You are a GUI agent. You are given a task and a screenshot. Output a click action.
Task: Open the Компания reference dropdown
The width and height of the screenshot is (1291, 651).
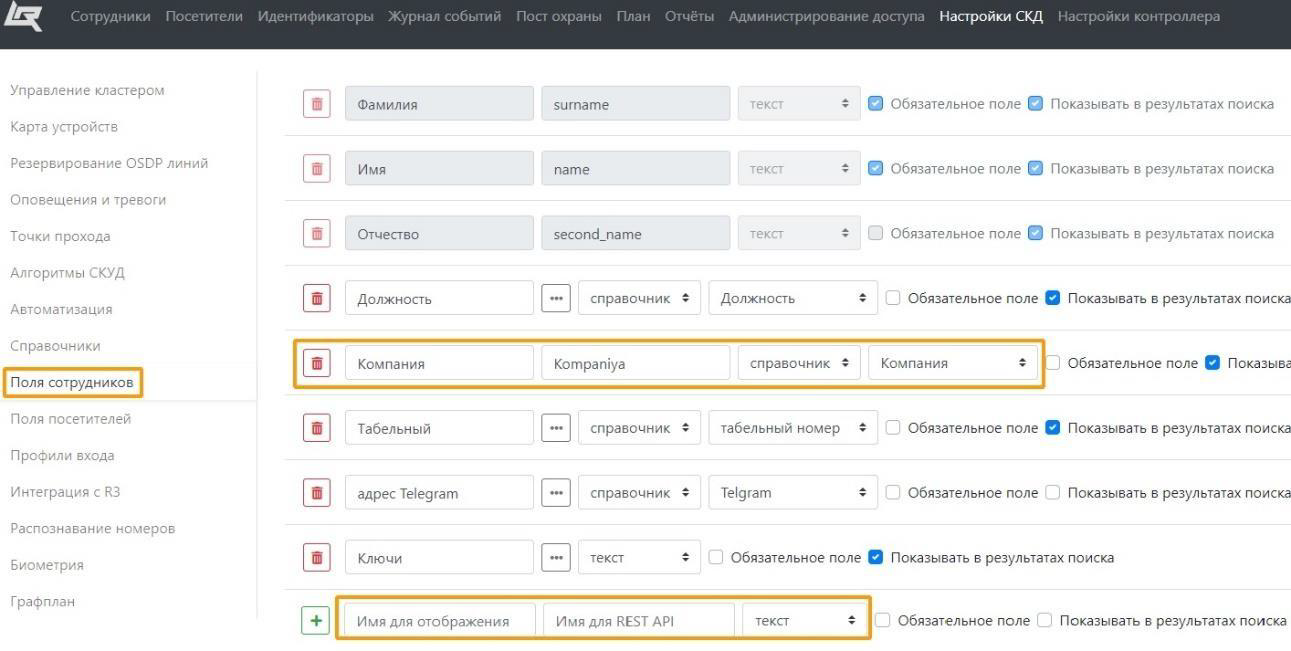953,363
